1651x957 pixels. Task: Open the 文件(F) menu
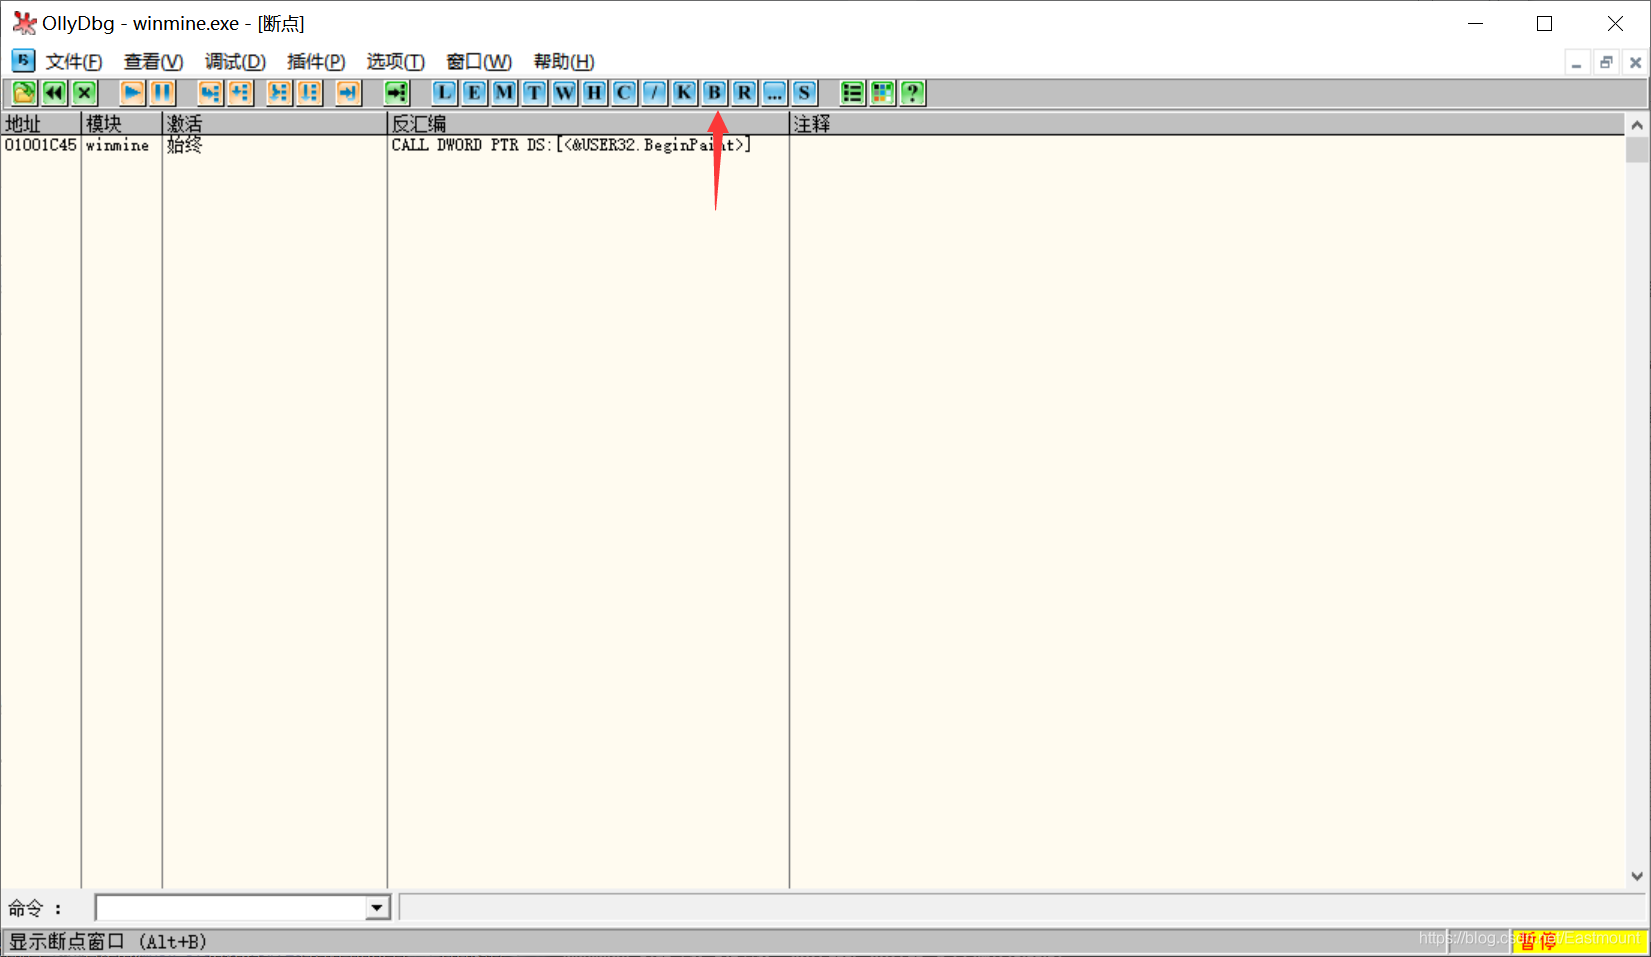point(74,62)
